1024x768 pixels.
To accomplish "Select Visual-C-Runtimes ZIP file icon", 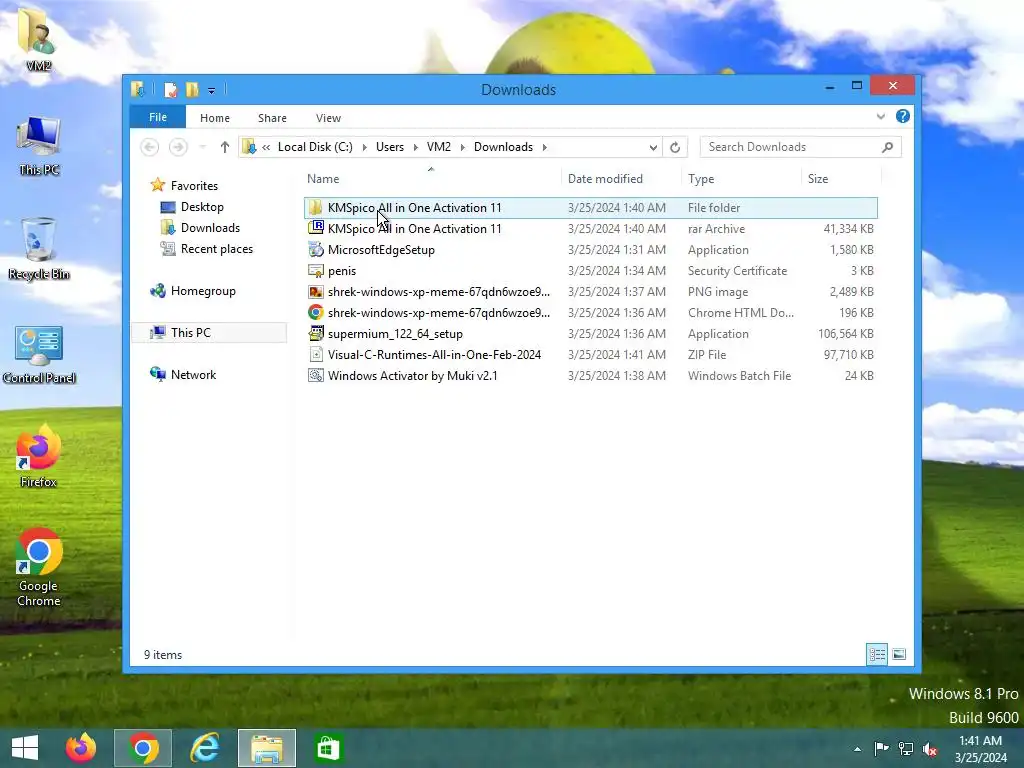I will tap(315, 354).
